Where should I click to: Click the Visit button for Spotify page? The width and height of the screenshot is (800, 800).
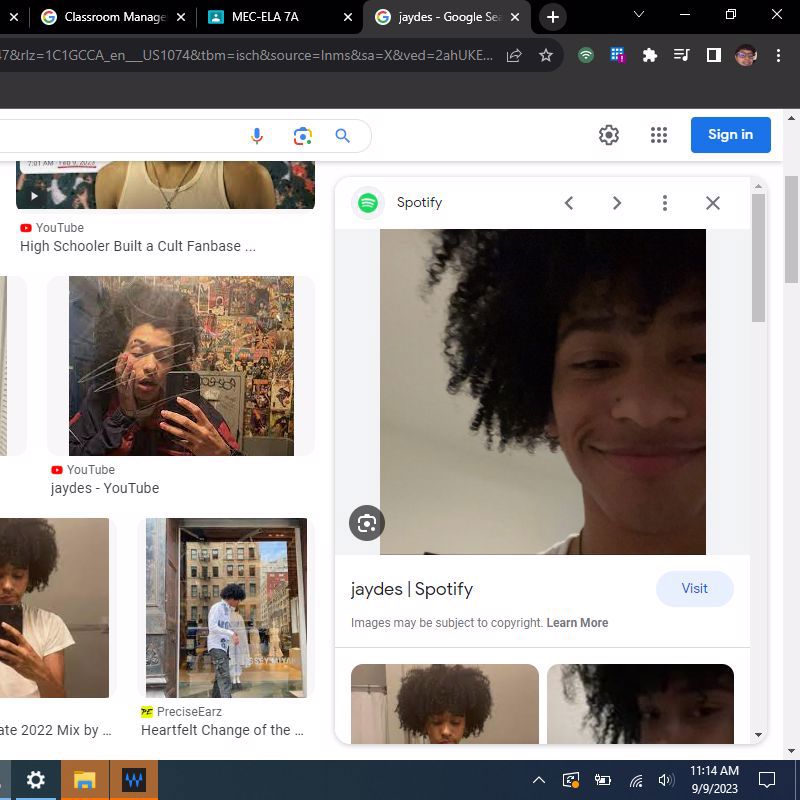click(x=694, y=588)
